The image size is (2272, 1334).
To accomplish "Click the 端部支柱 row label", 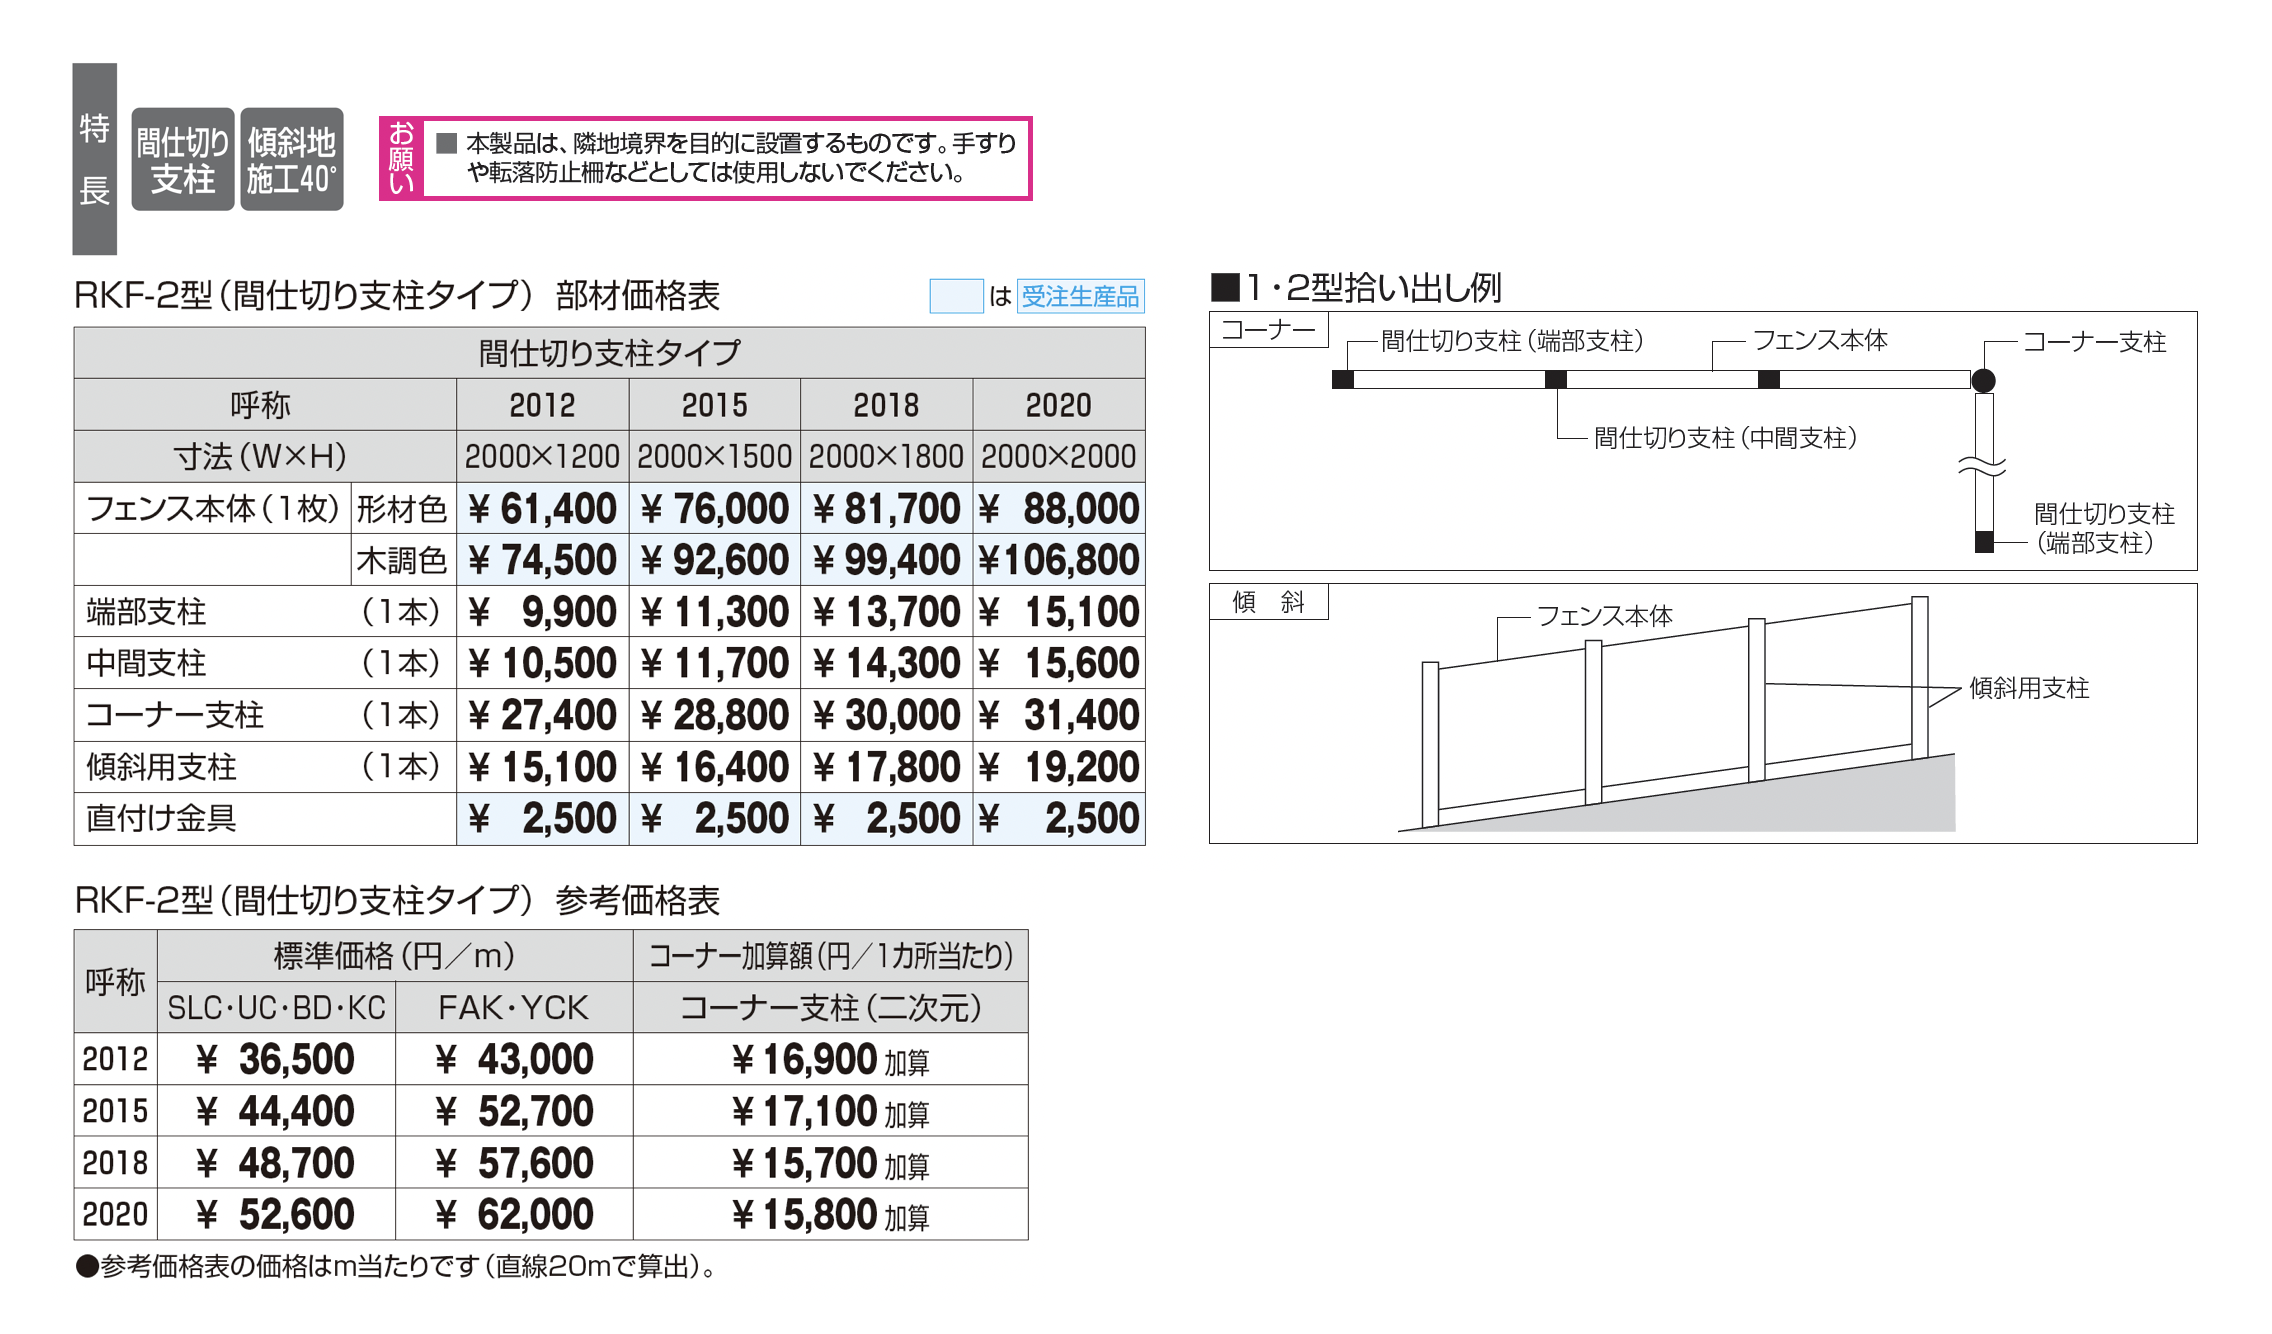I will (265, 611).
